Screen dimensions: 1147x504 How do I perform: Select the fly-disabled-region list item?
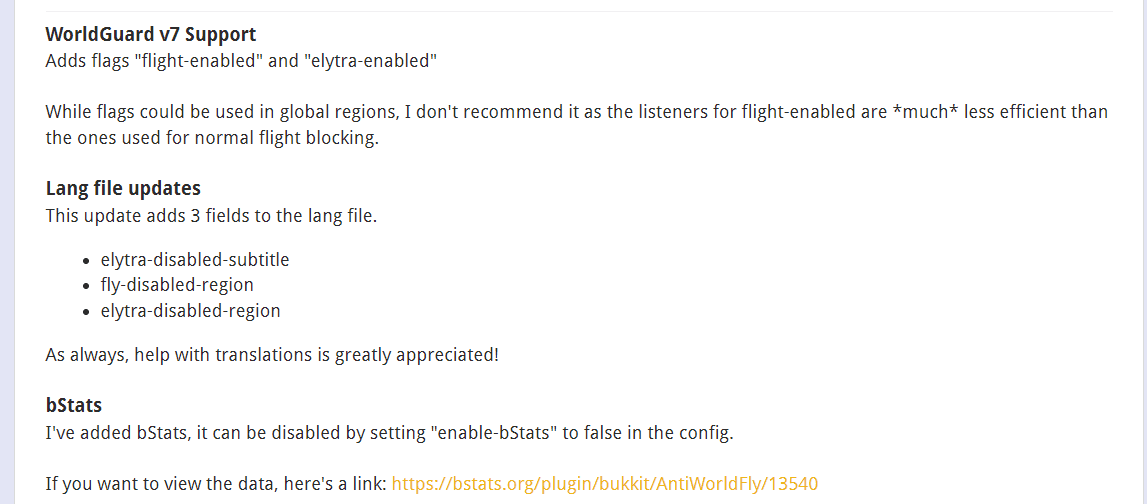pyautogui.click(x=177, y=285)
